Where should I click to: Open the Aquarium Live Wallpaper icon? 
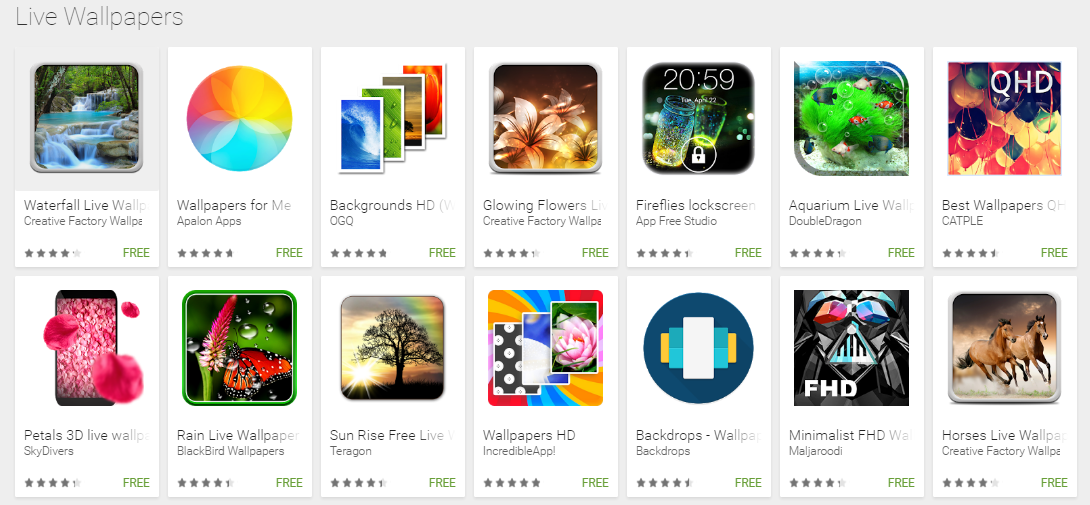coord(852,118)
